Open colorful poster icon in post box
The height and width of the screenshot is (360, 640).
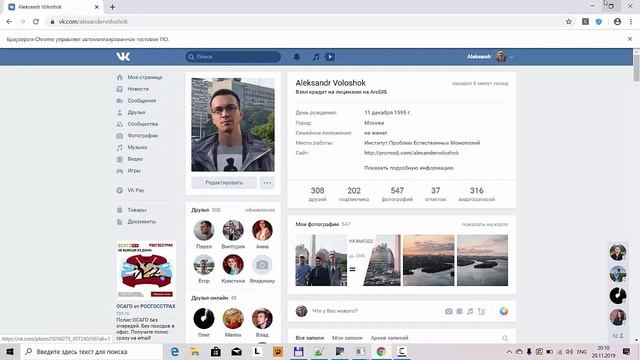click(504, 311)
